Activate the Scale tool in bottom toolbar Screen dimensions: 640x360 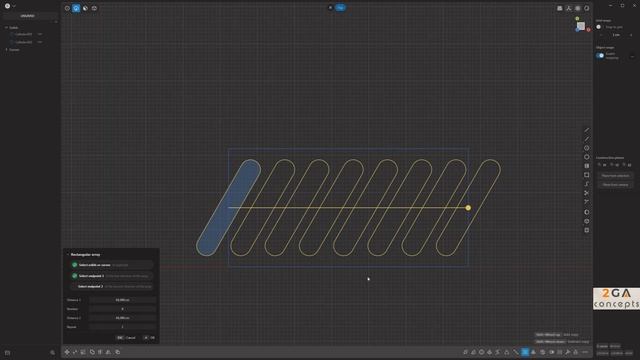(83, 352)
